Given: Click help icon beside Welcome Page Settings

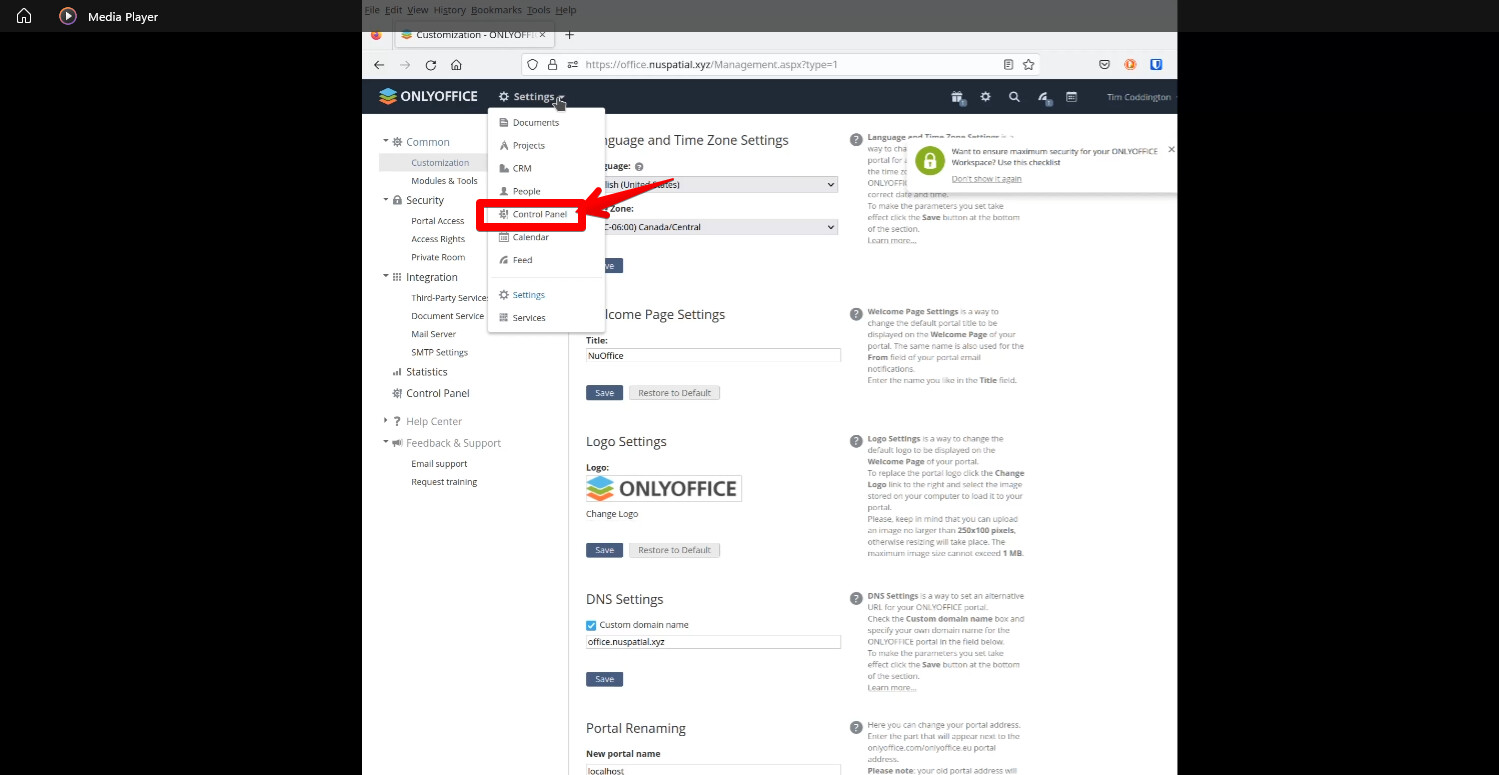Looking at the screenshot, I should click(x=856, y=314).
